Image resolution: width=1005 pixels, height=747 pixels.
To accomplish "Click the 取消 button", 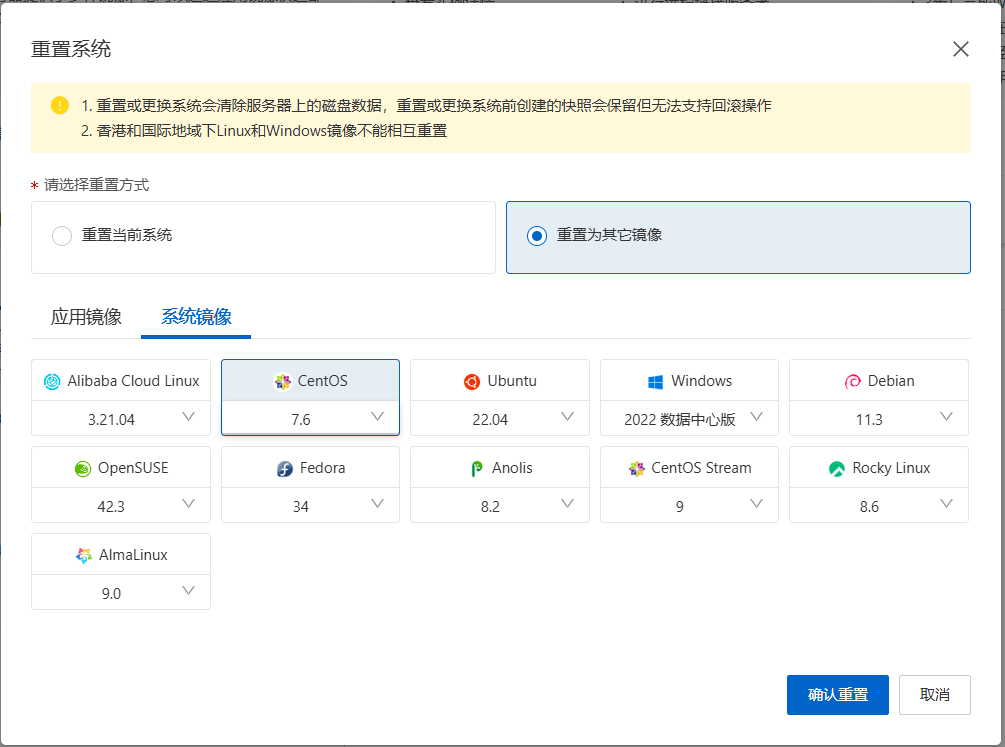I will click(x=934, y=695).
